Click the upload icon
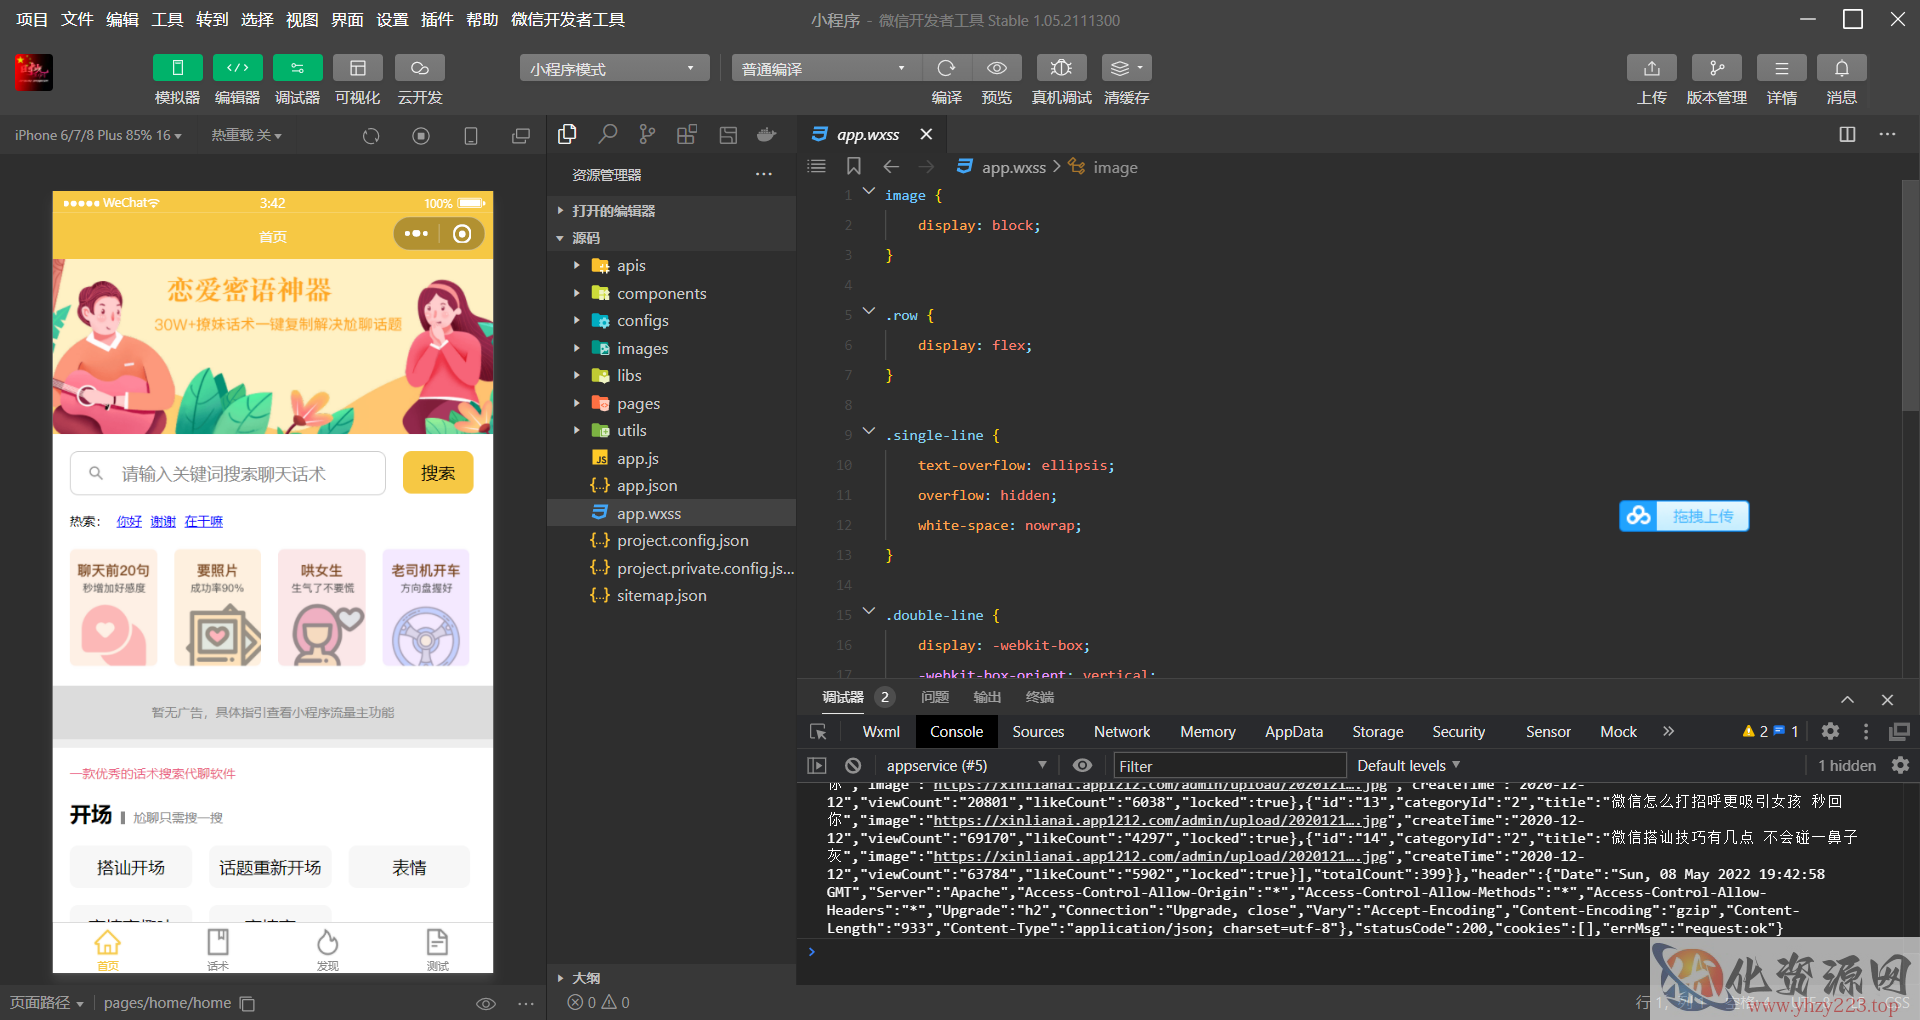 pyautogui.click(x=1652, y=68)
